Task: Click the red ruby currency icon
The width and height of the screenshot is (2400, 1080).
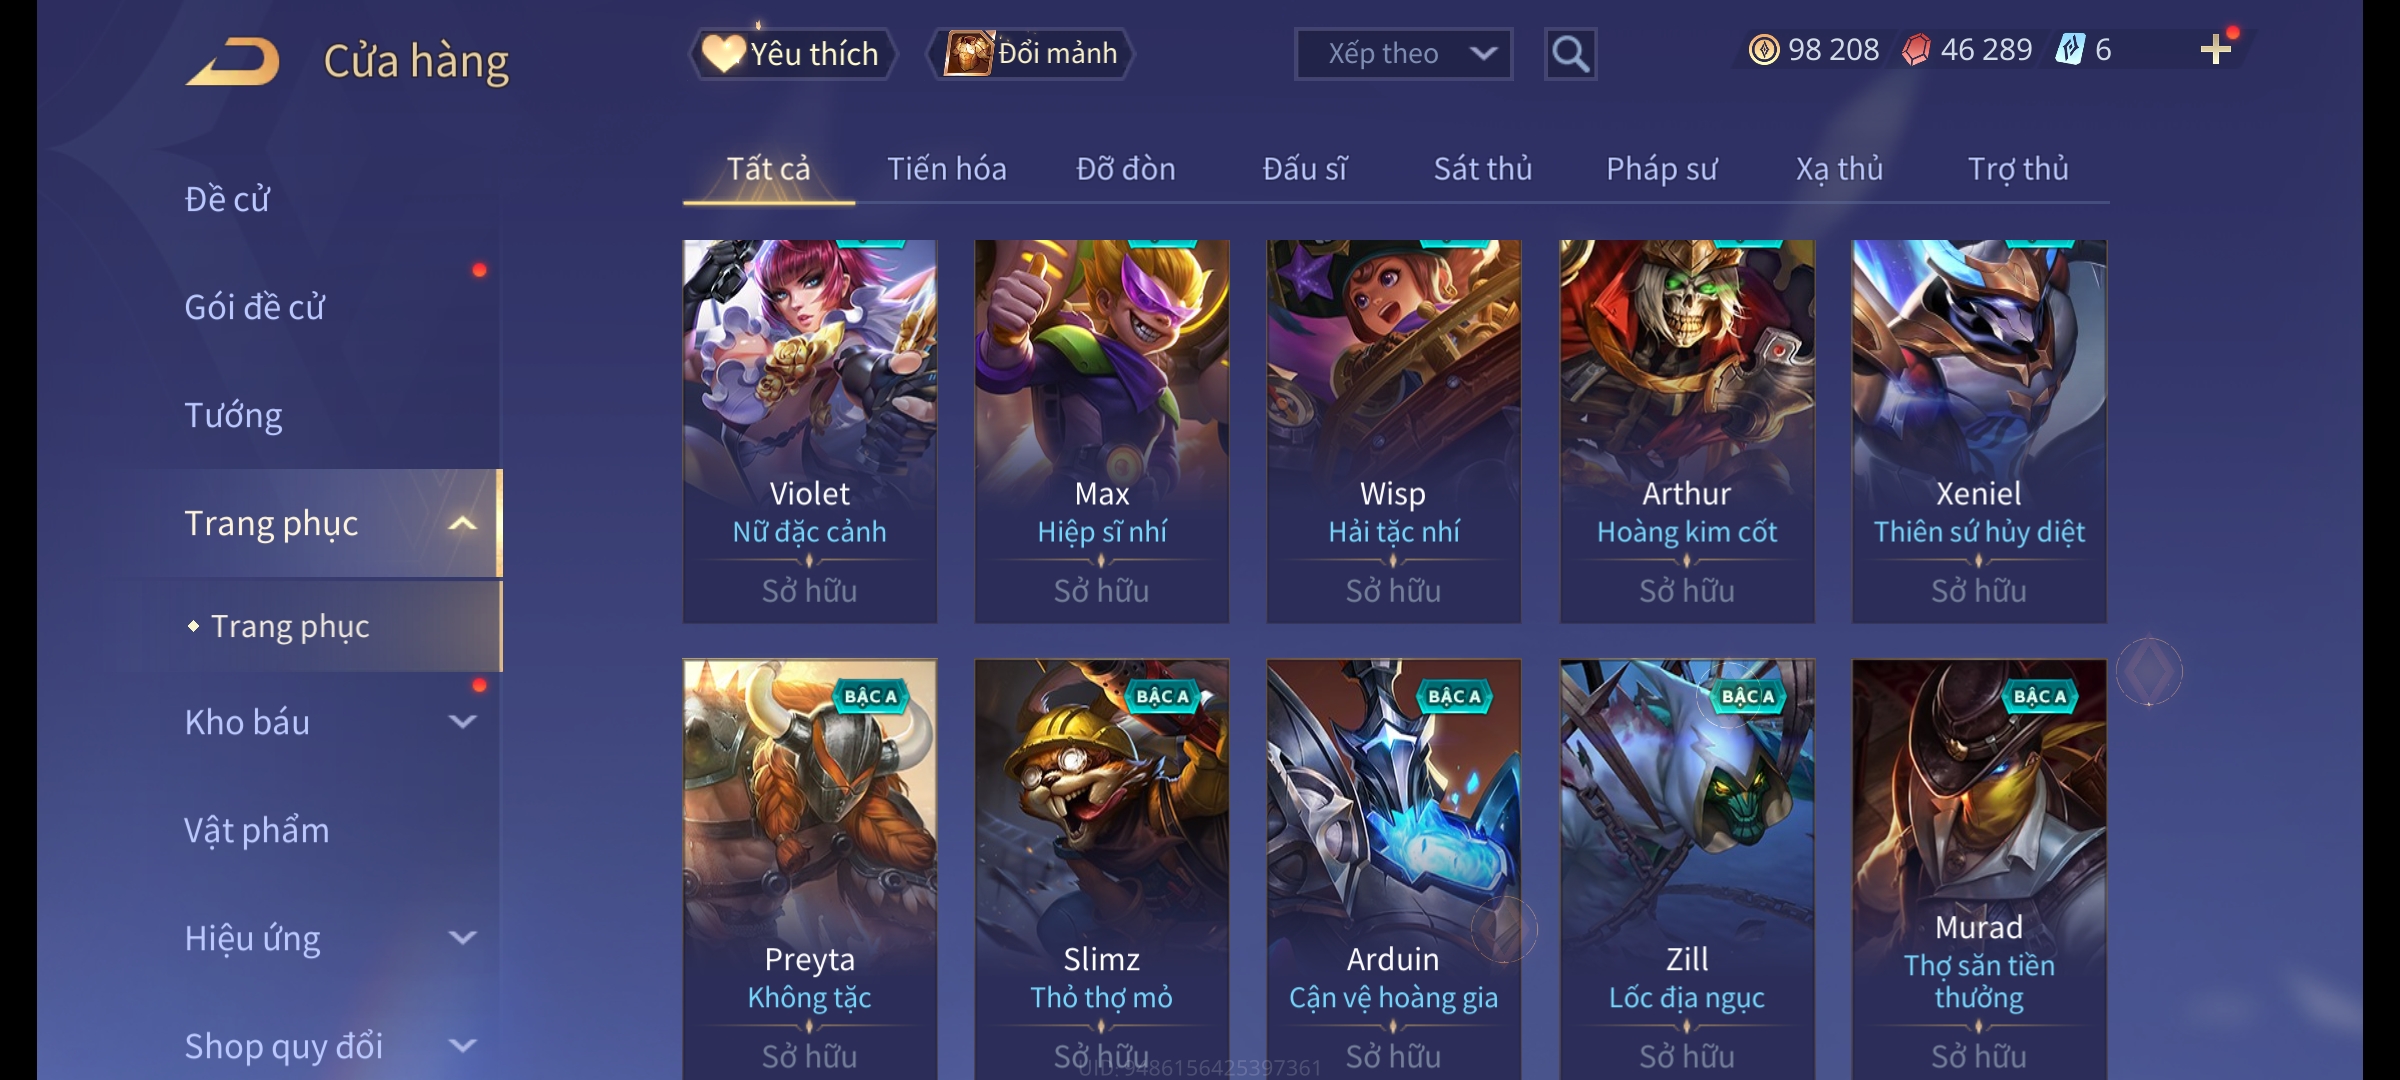Action: click(x=1916, y=50)
